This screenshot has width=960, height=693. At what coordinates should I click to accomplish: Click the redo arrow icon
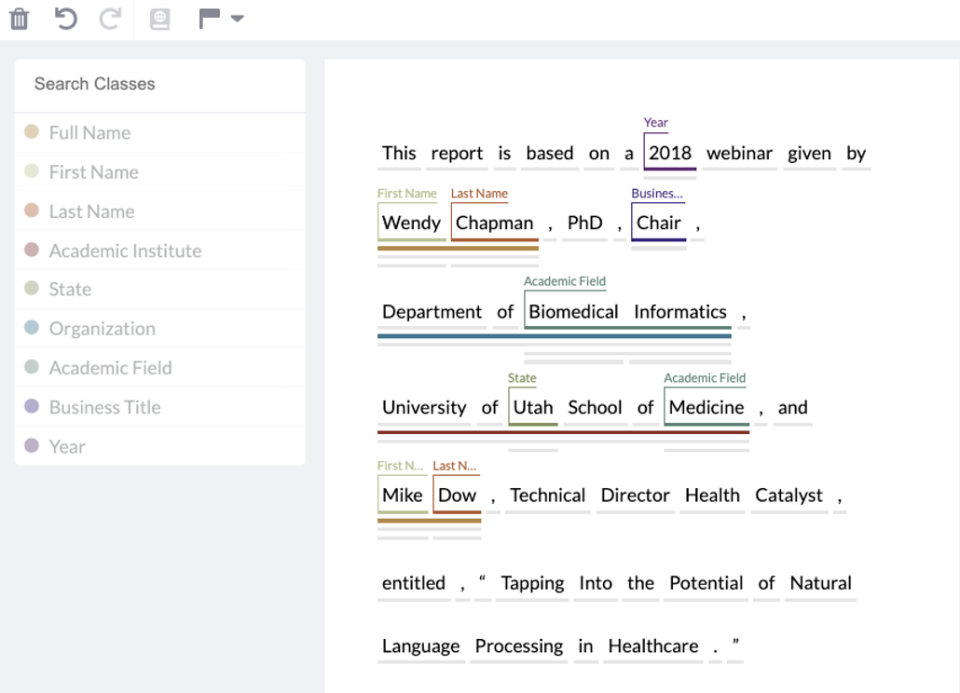click(108, 18)
